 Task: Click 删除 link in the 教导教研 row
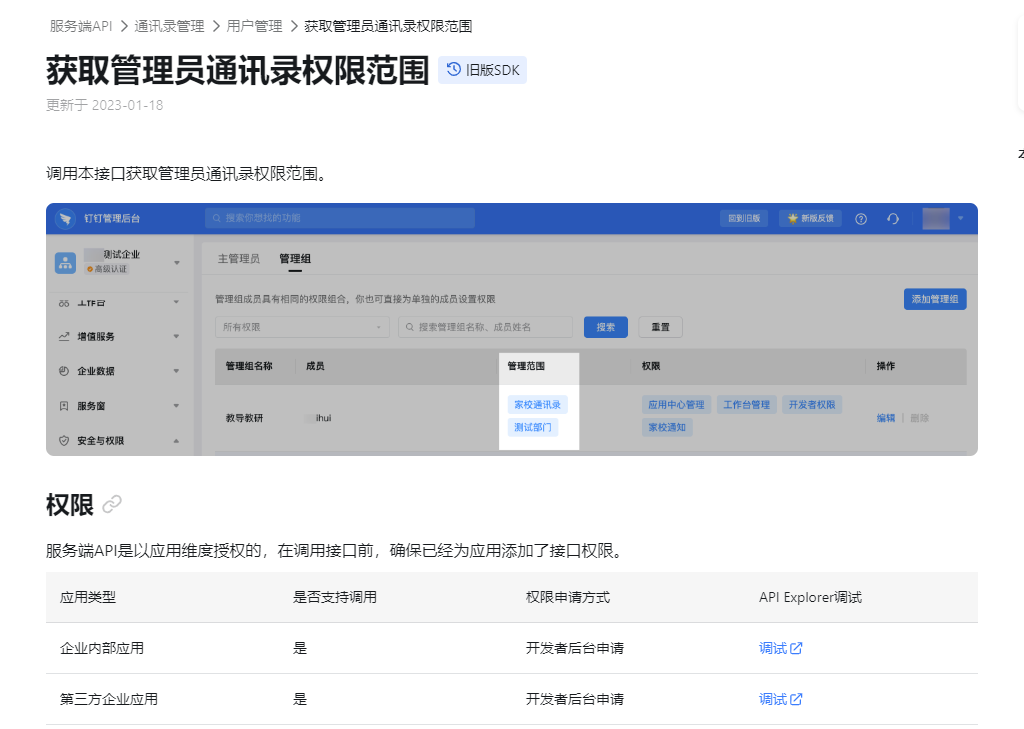920,418
